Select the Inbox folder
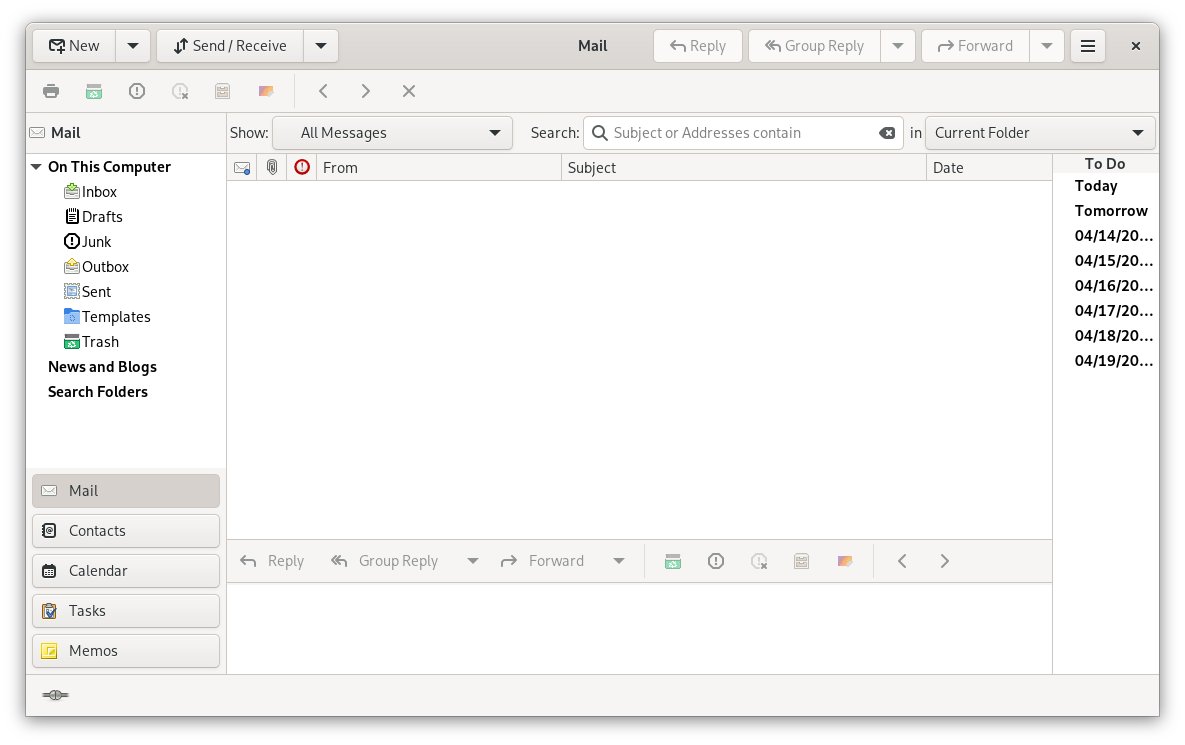The height and width of the screenshot is (745, 1185). click(99, 192)
